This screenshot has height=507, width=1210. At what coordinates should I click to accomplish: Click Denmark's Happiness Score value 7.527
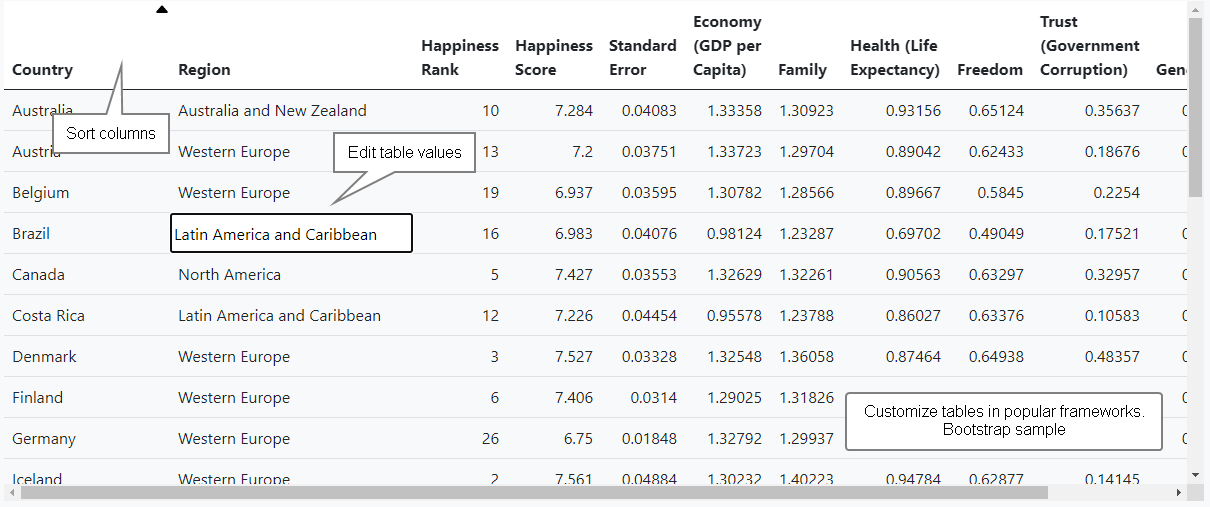[573, 357]
